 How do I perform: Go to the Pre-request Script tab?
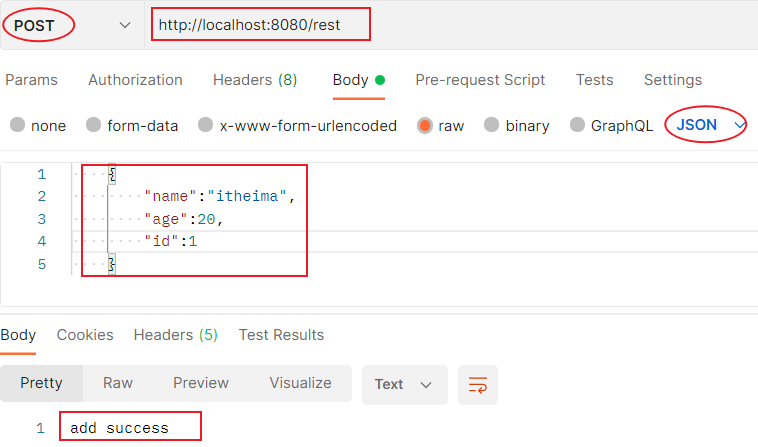click(x=480, y=80)
